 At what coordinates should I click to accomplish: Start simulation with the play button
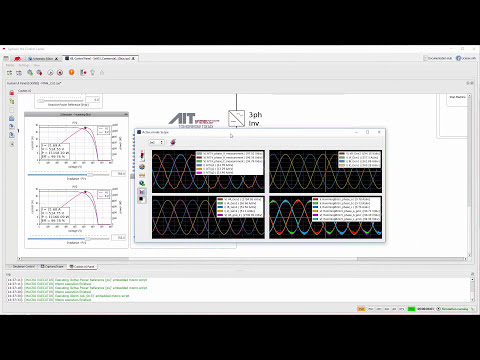point(50,72)
